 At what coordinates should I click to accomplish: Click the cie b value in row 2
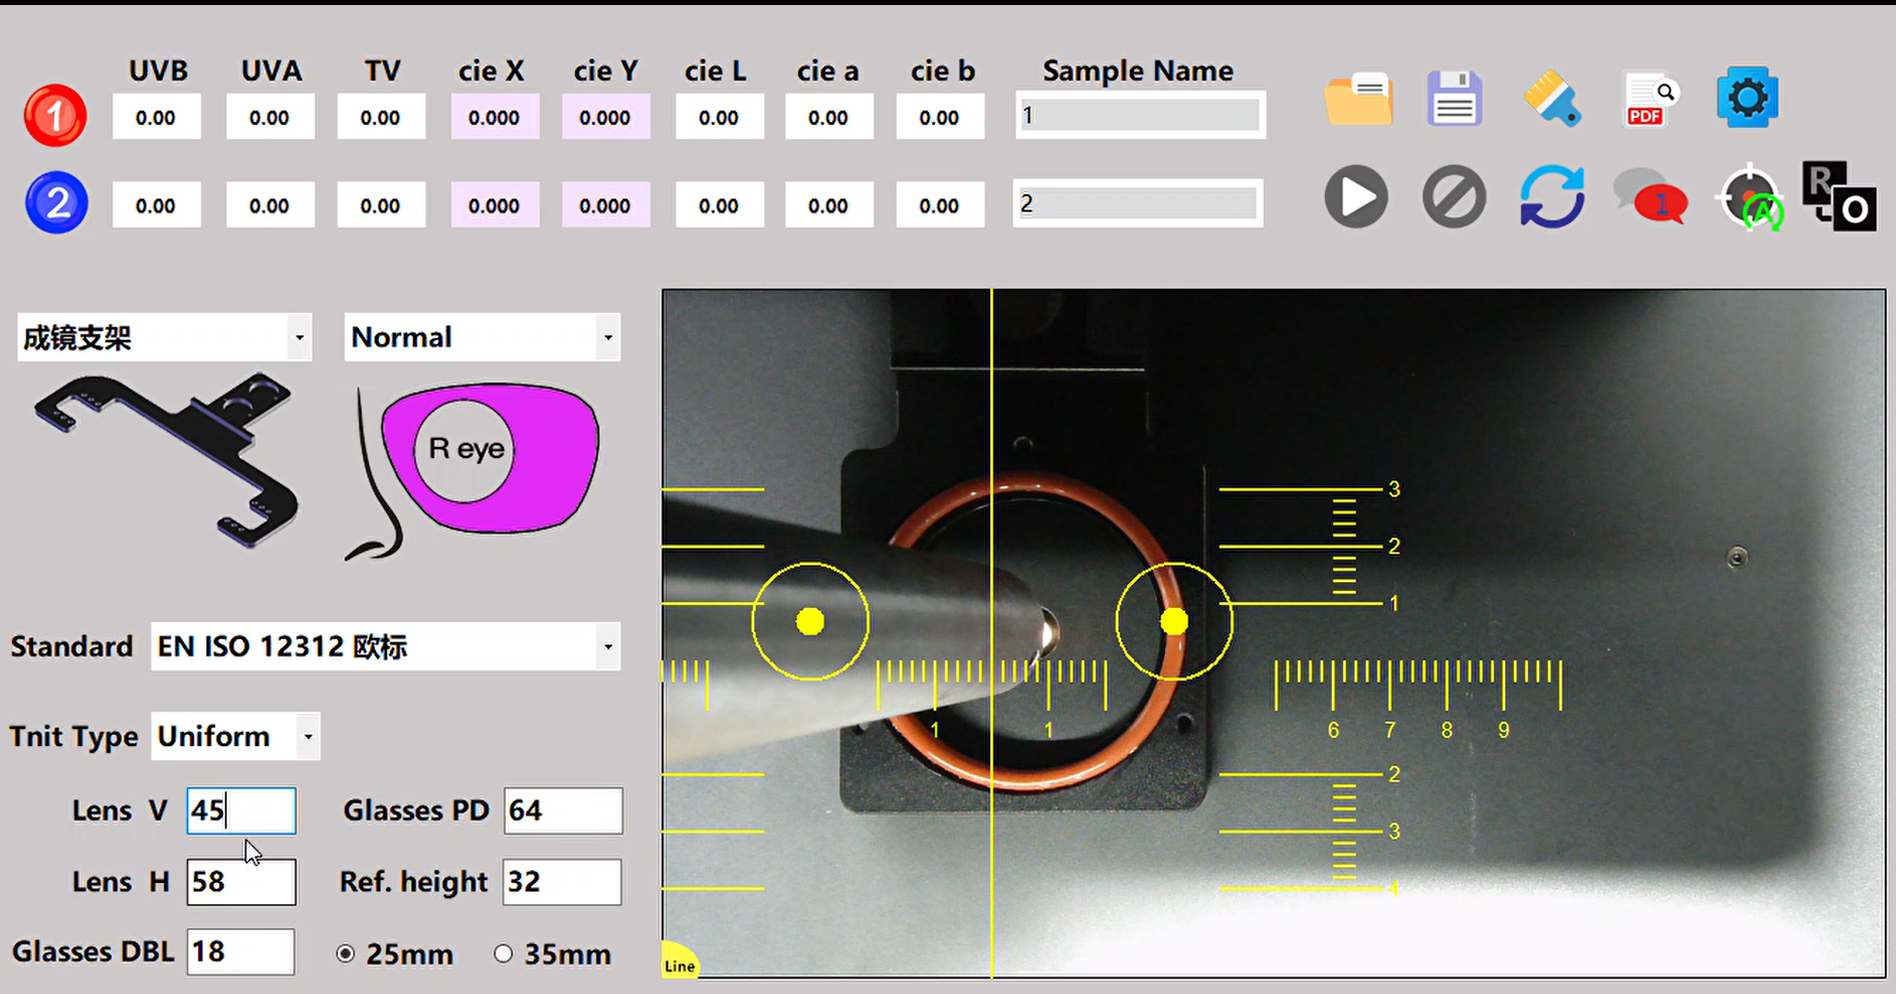940,205
